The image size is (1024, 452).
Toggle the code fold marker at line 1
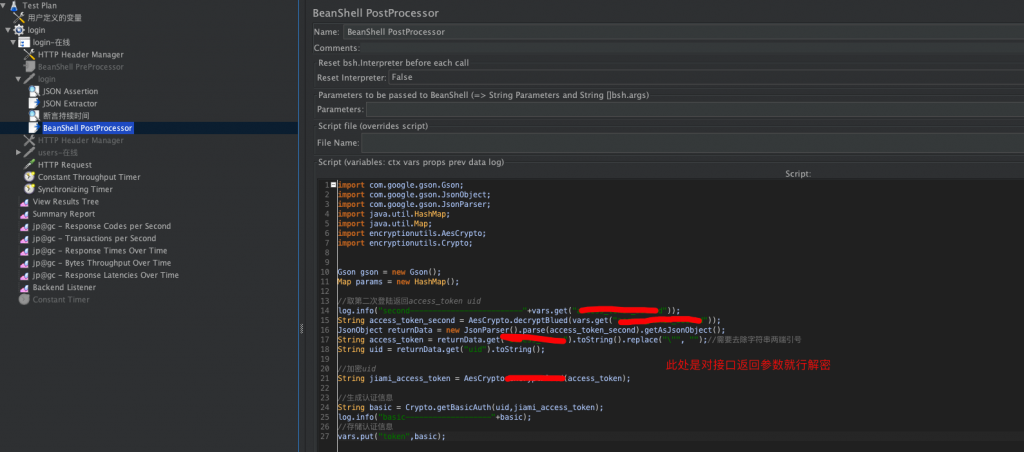point(333,184)
